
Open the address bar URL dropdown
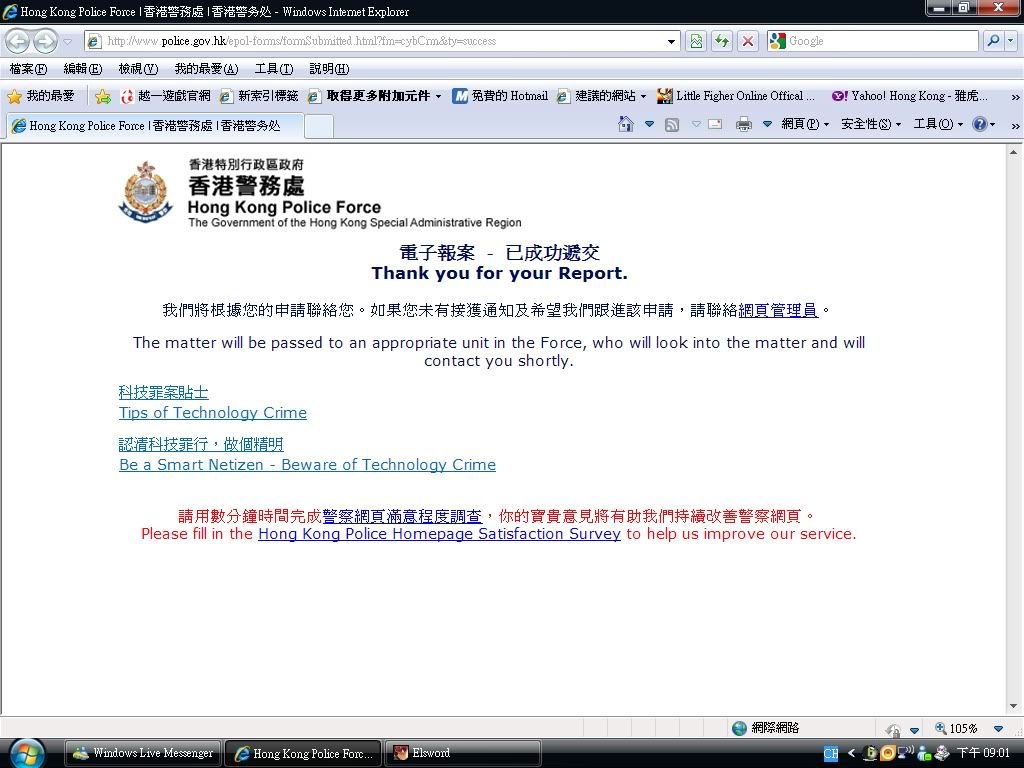[672, 41]
